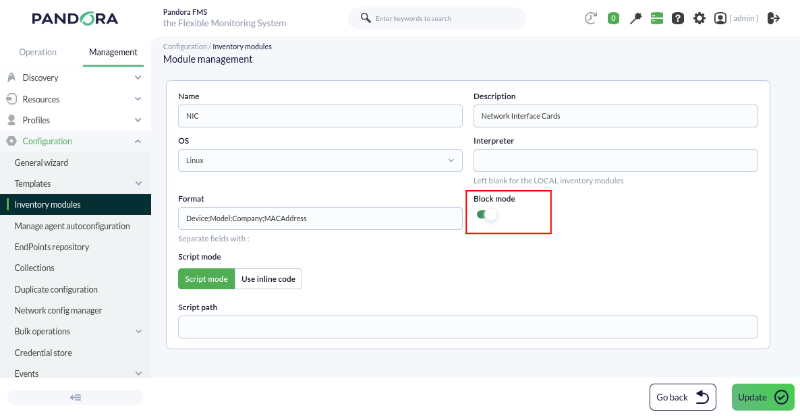Open the settings gear icon in header
This screenshot has height=416, width=800.
(x=699, y=18)
